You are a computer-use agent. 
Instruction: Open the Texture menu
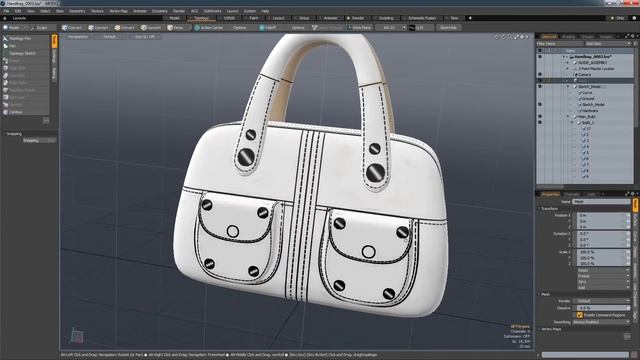pyautogui.click(x=97, y=11)
